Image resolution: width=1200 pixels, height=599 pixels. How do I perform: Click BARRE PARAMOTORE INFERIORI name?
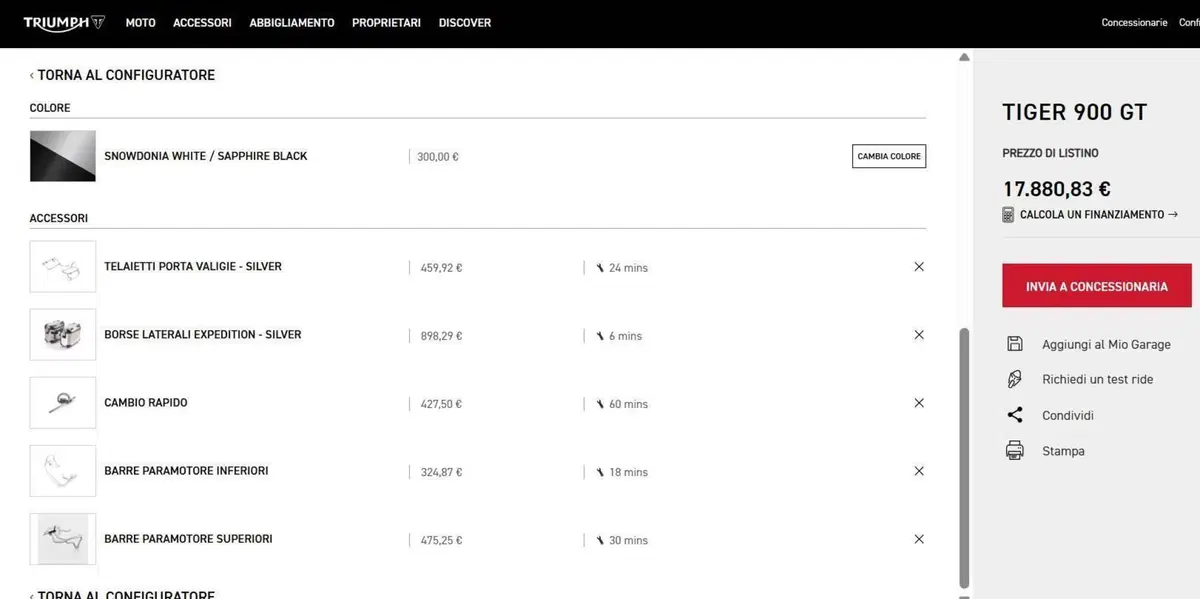[186, 471]
